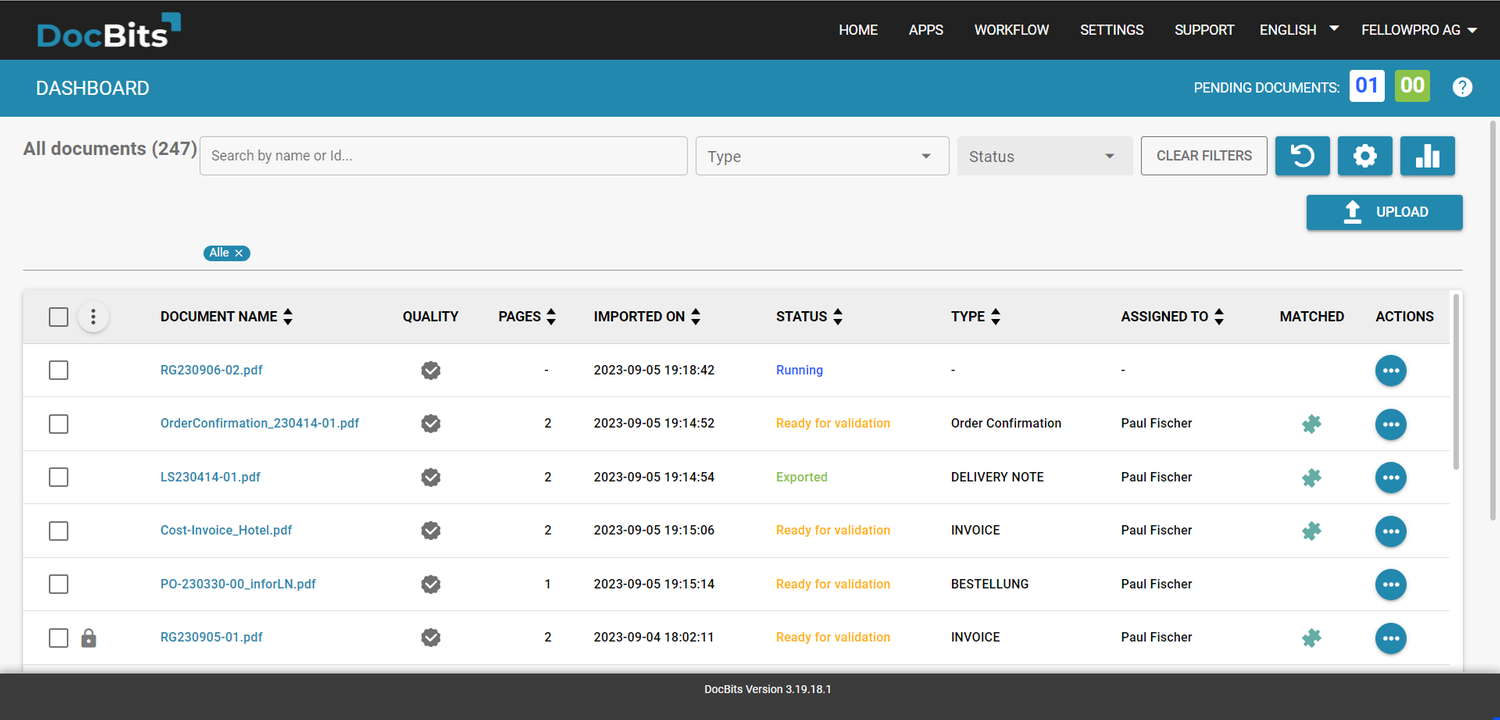
Task: Open the LS230414-01.pdf document link
Action: tap(210, 477)
